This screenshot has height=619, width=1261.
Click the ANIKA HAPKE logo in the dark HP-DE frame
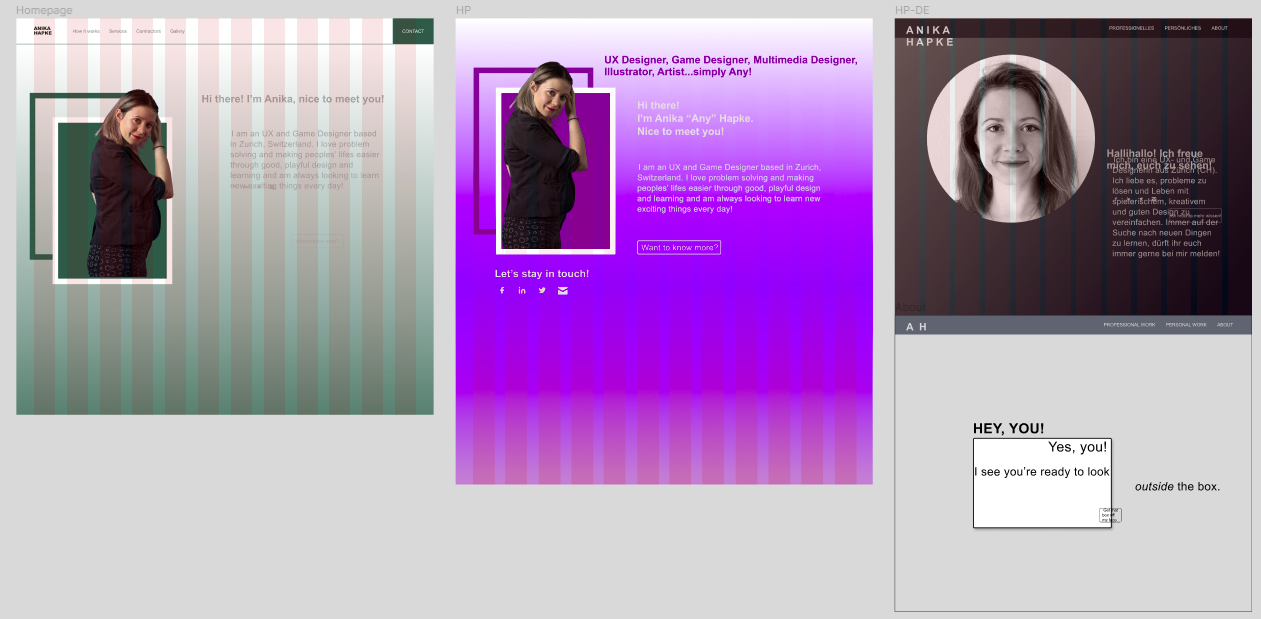click(x=929, y=36)
